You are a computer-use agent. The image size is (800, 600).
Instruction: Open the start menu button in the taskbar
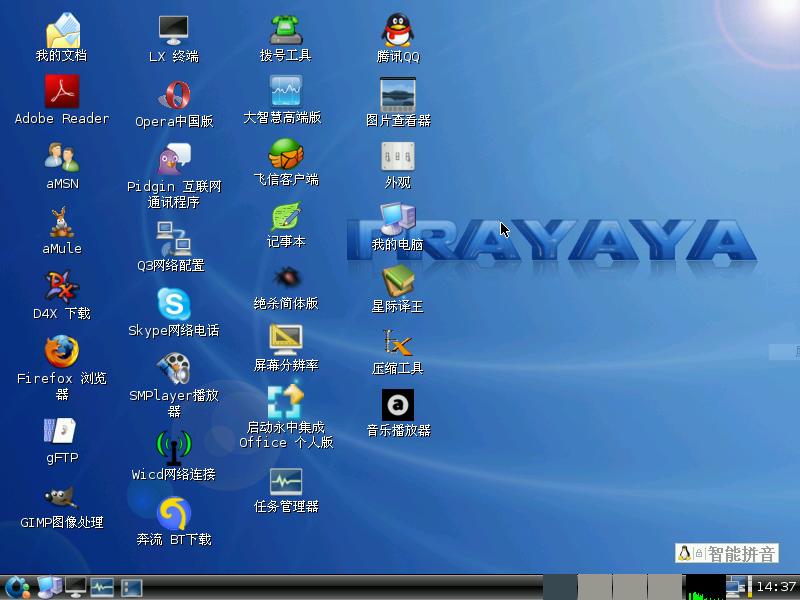(x=16, y=588)
